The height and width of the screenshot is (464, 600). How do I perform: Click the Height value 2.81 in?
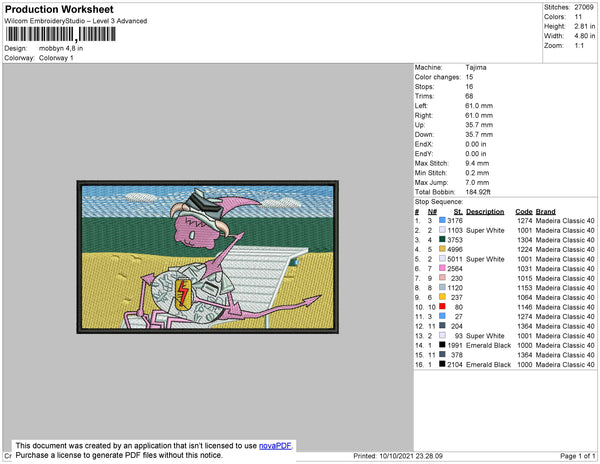tap(584, 26)
